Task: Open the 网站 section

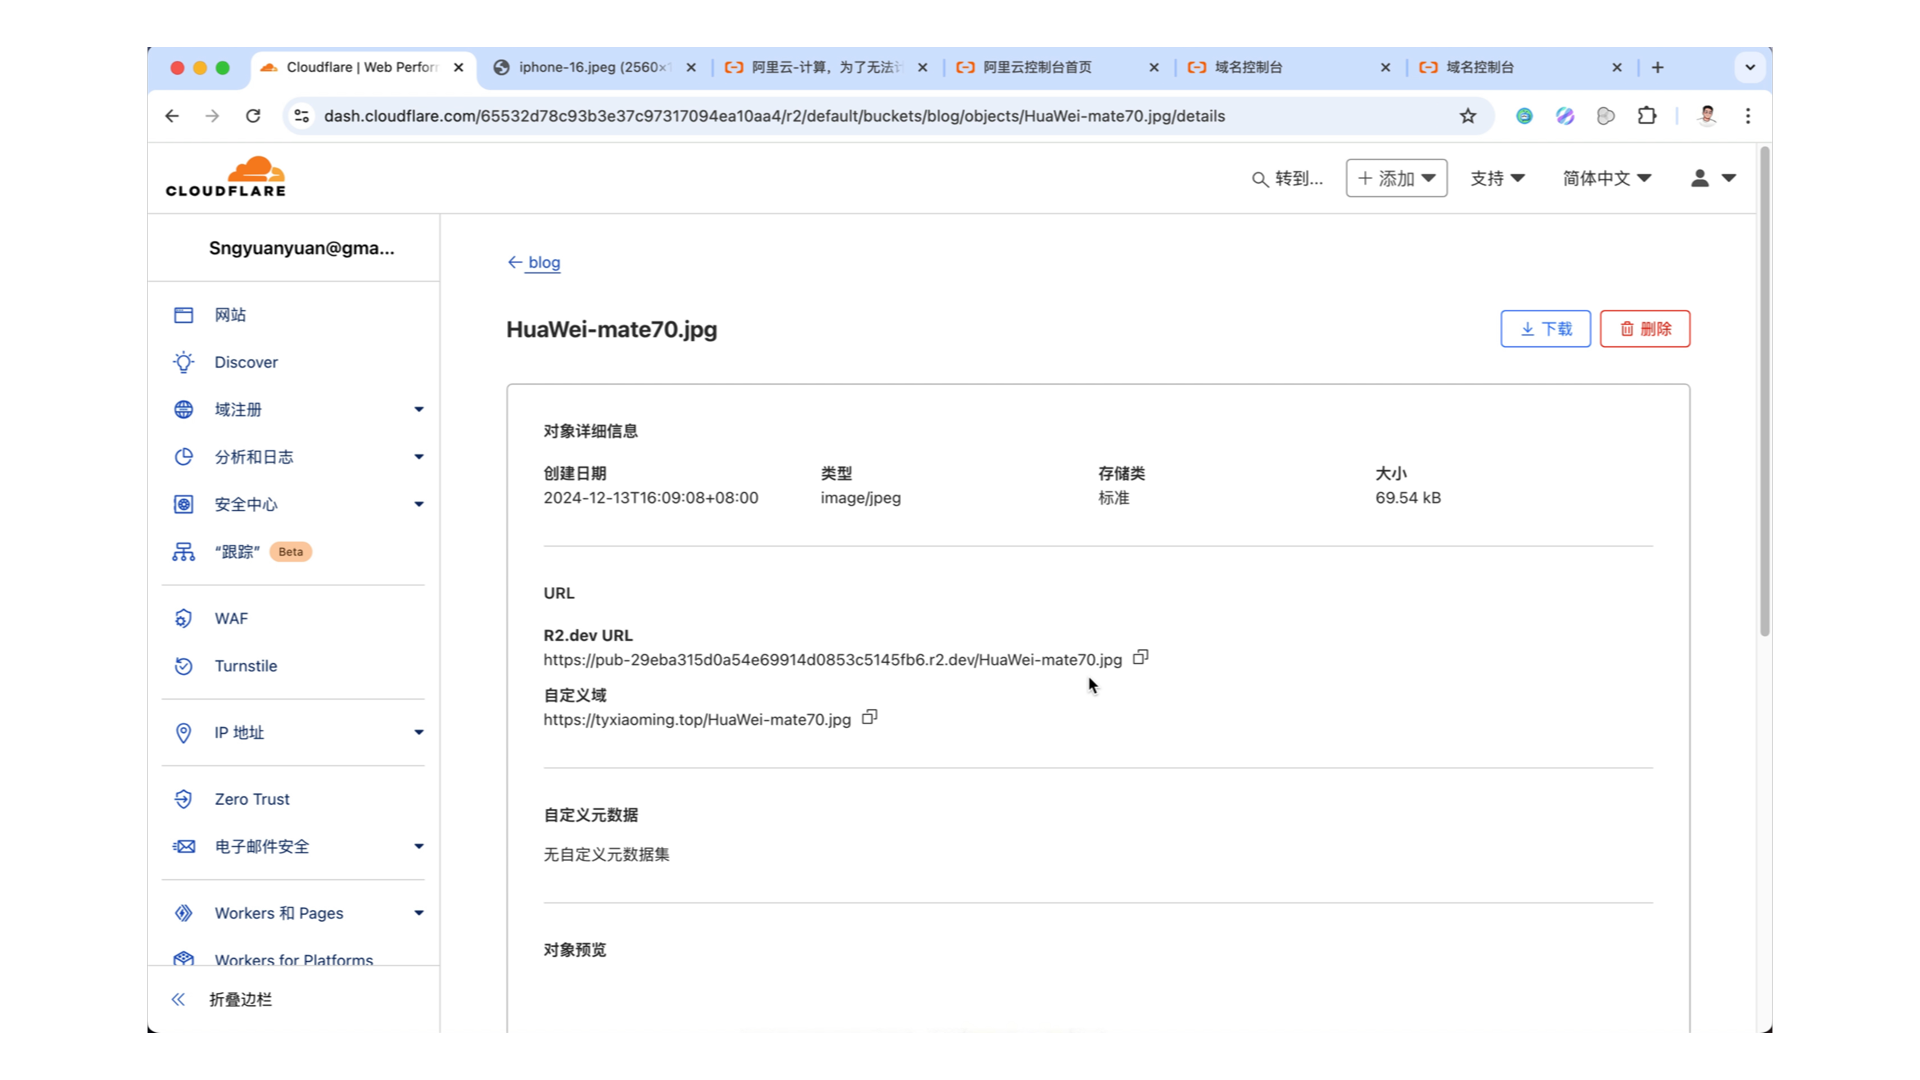Action: [x=230, y=314]
